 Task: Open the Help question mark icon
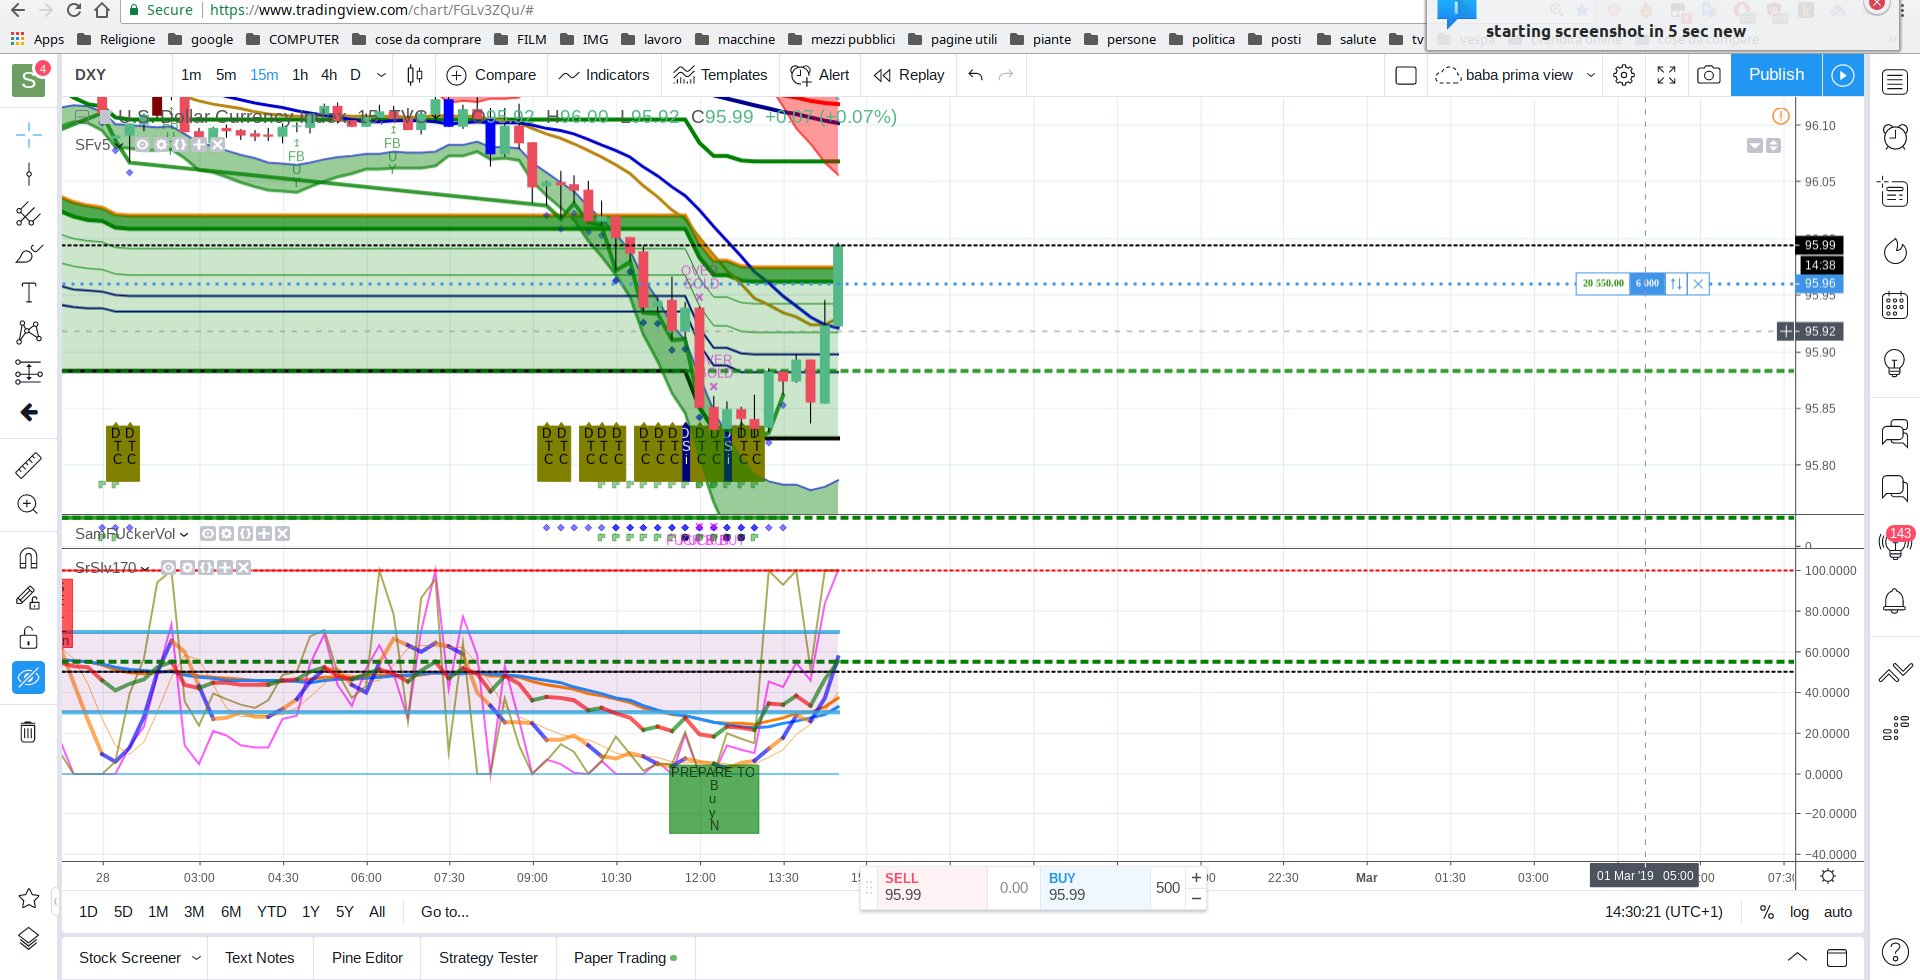point(1895,952)
